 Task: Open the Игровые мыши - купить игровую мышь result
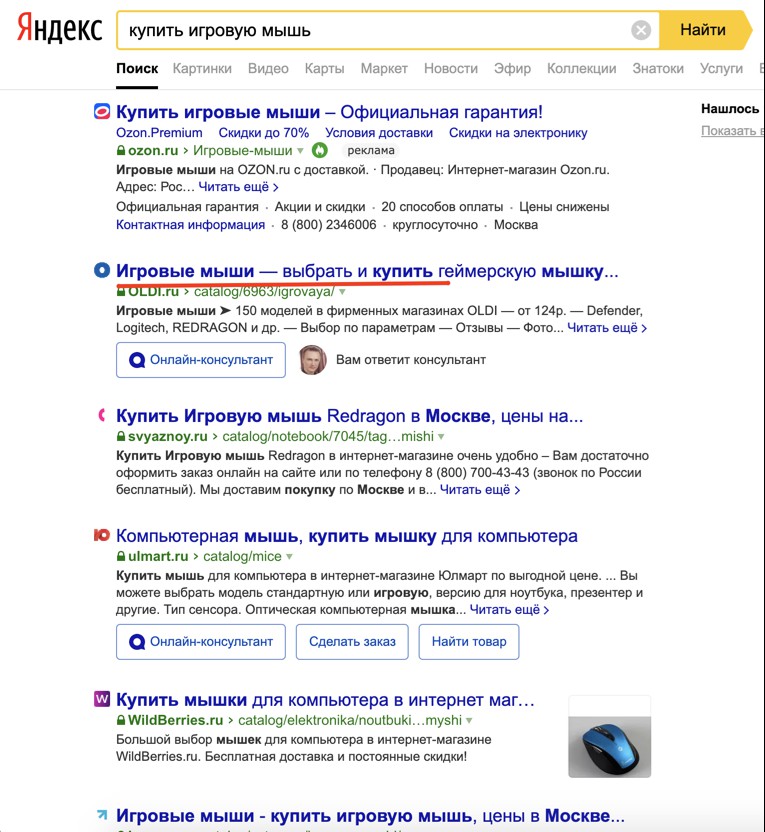coord(370,814)
